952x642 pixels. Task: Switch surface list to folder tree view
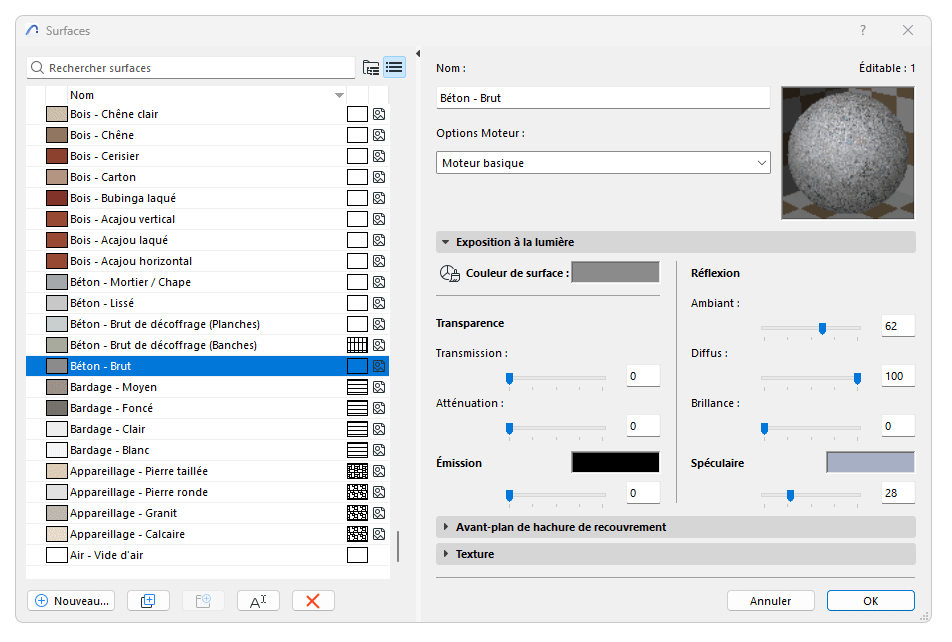coord(371,67)
